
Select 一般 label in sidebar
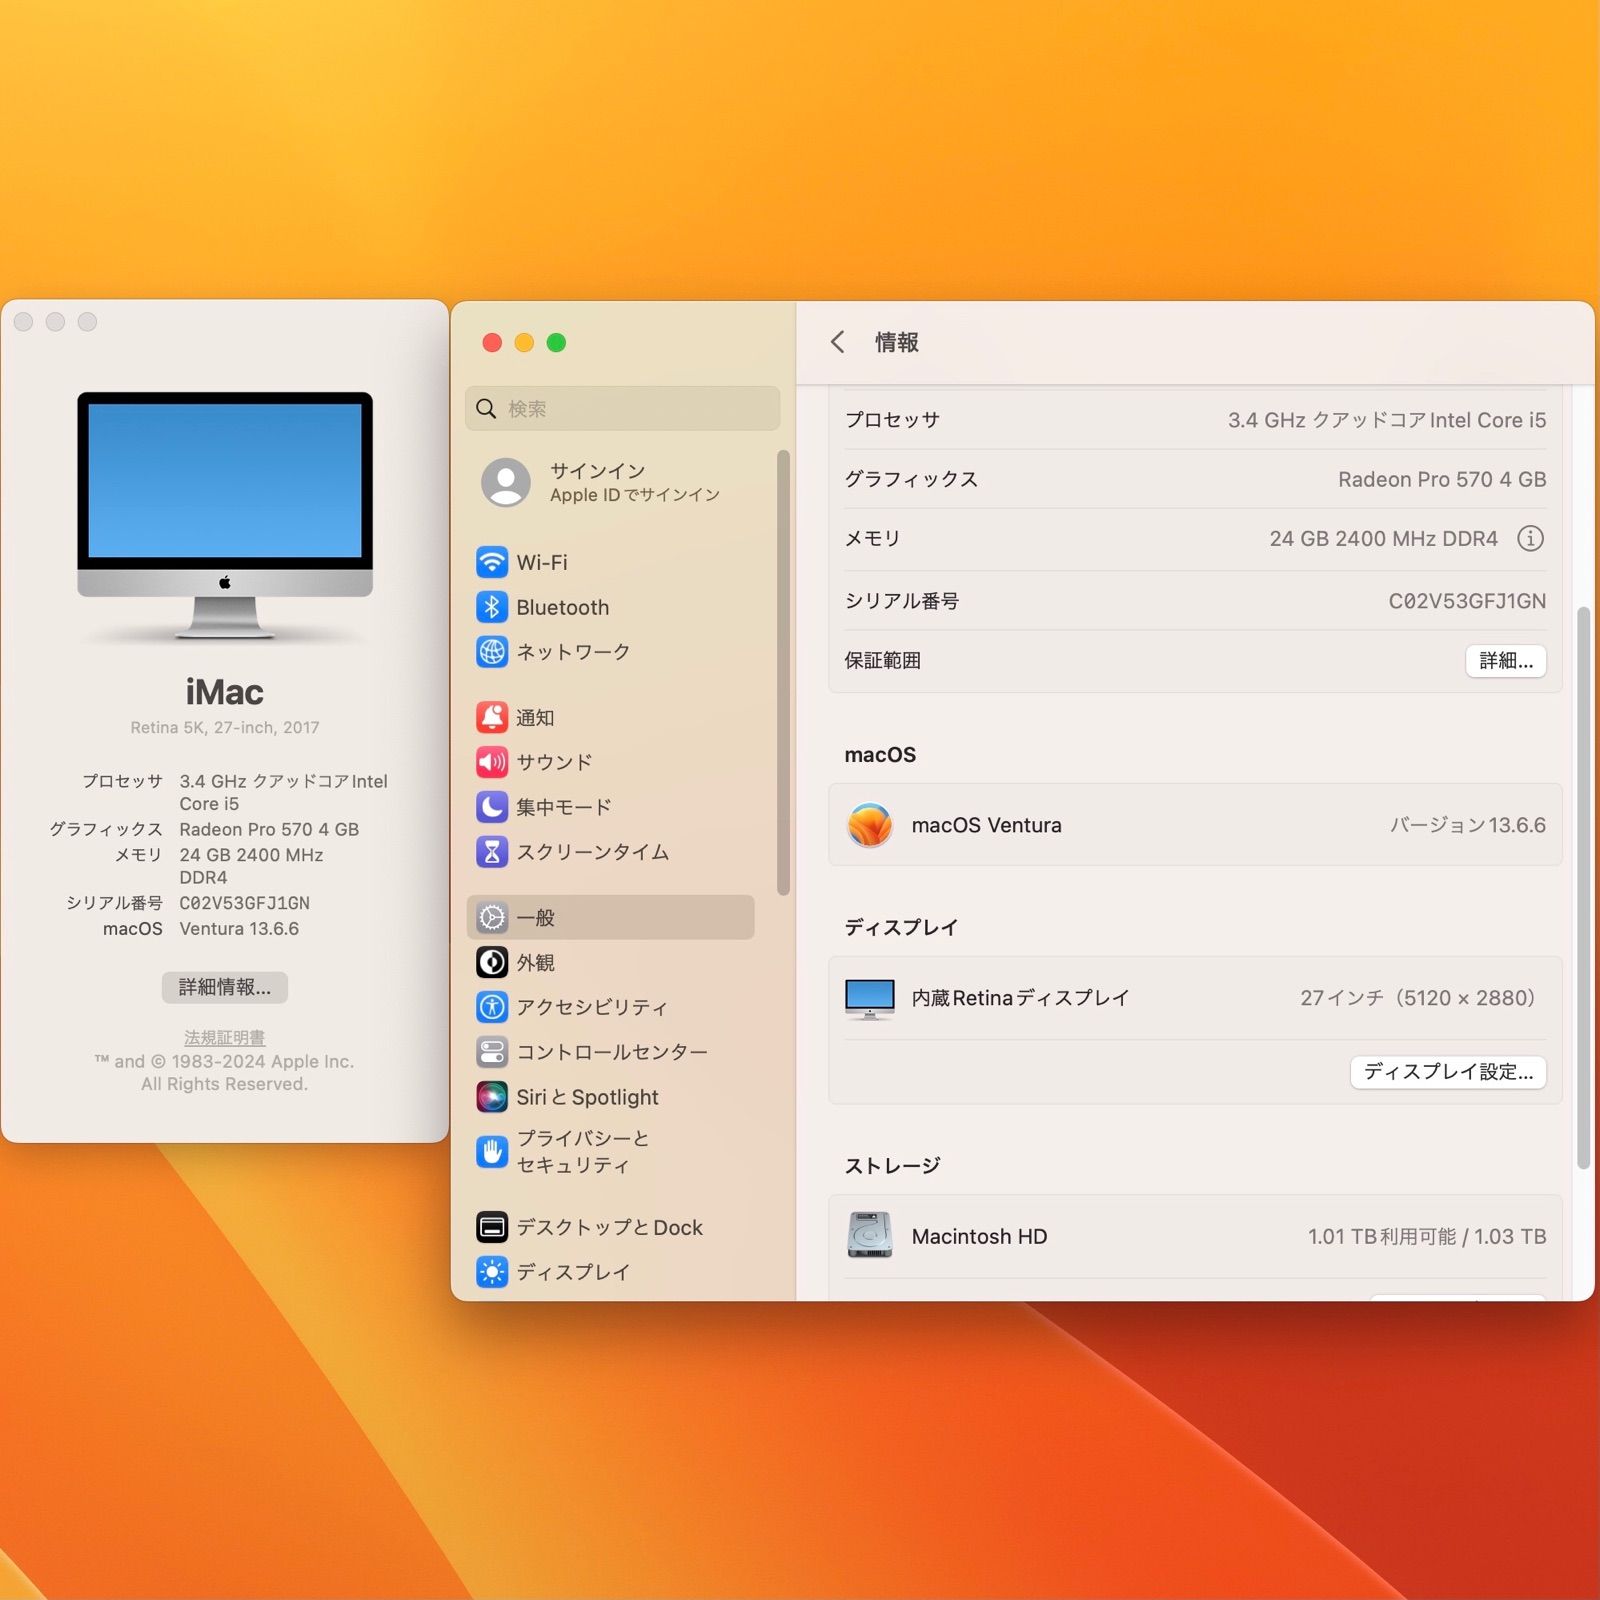tap(535, 917)
